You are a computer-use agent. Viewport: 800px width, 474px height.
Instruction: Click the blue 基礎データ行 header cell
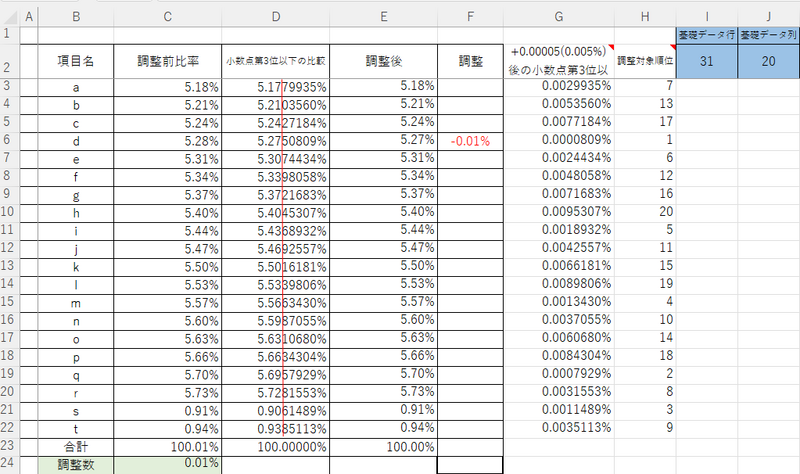pos(708,34)
